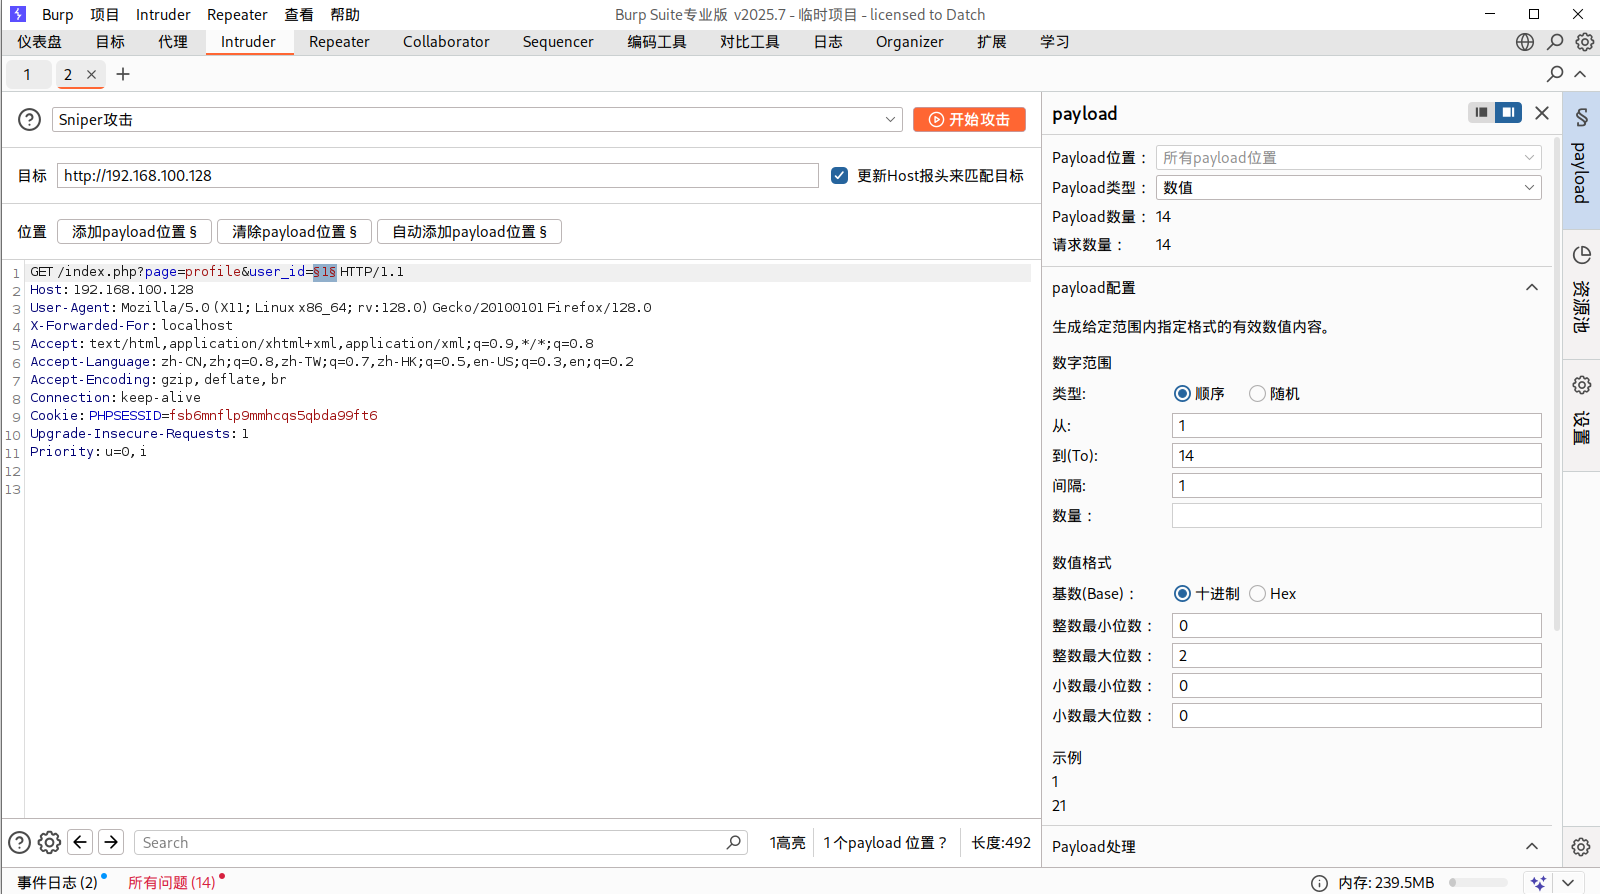Screen dimensions: 1600x894
Task: Go to previous search match arrow
Action: tap(80, 842)
